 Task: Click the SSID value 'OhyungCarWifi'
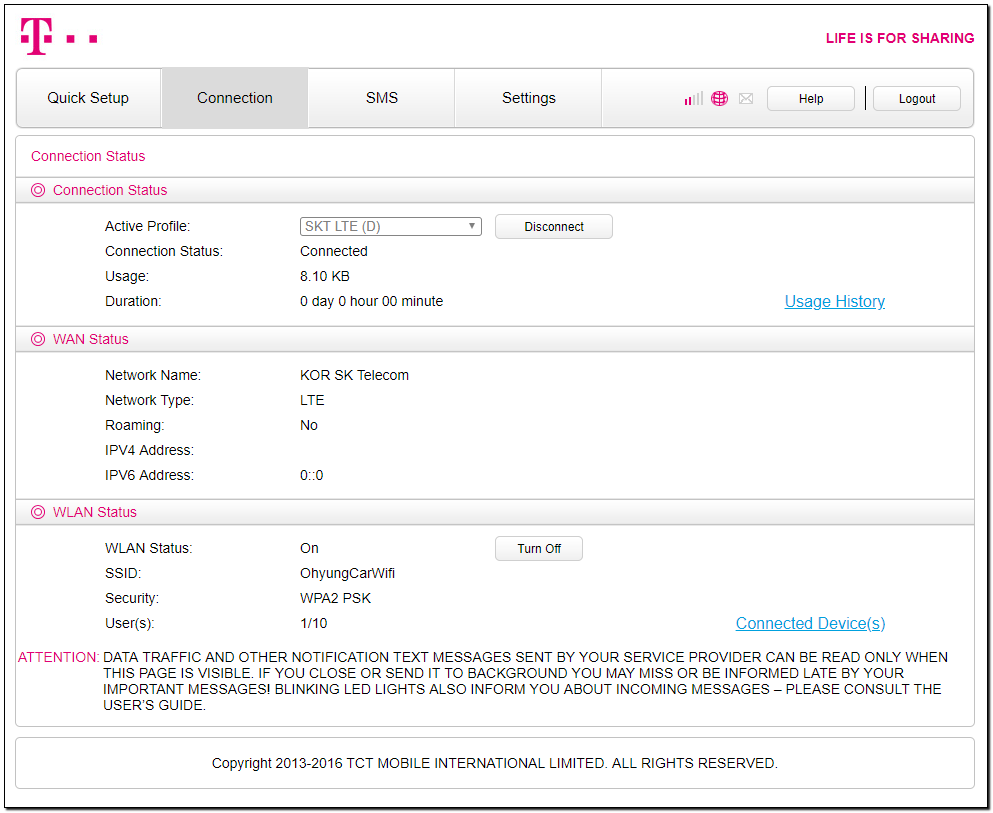[348, 573]
